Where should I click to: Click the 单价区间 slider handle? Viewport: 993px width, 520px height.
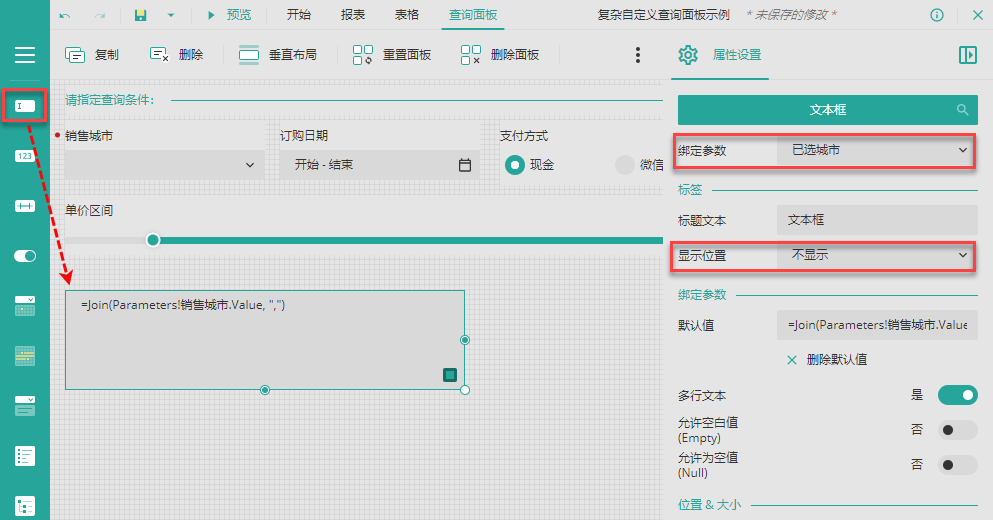tap(153, 240)
